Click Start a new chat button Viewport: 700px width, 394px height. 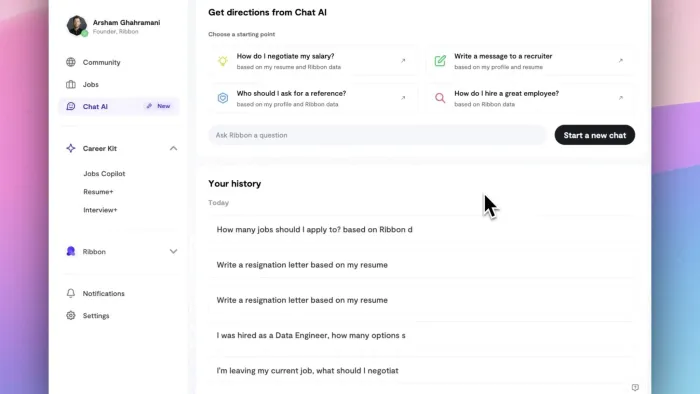pos(595,135)
